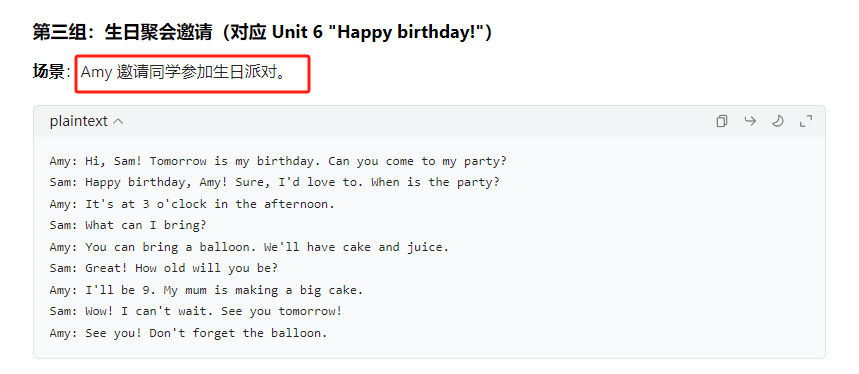The width and height of the screenshot is (859, 374).
Task: Click line 'It's at 3 o'clock in the afternoon'
Action: coord(192,204)
